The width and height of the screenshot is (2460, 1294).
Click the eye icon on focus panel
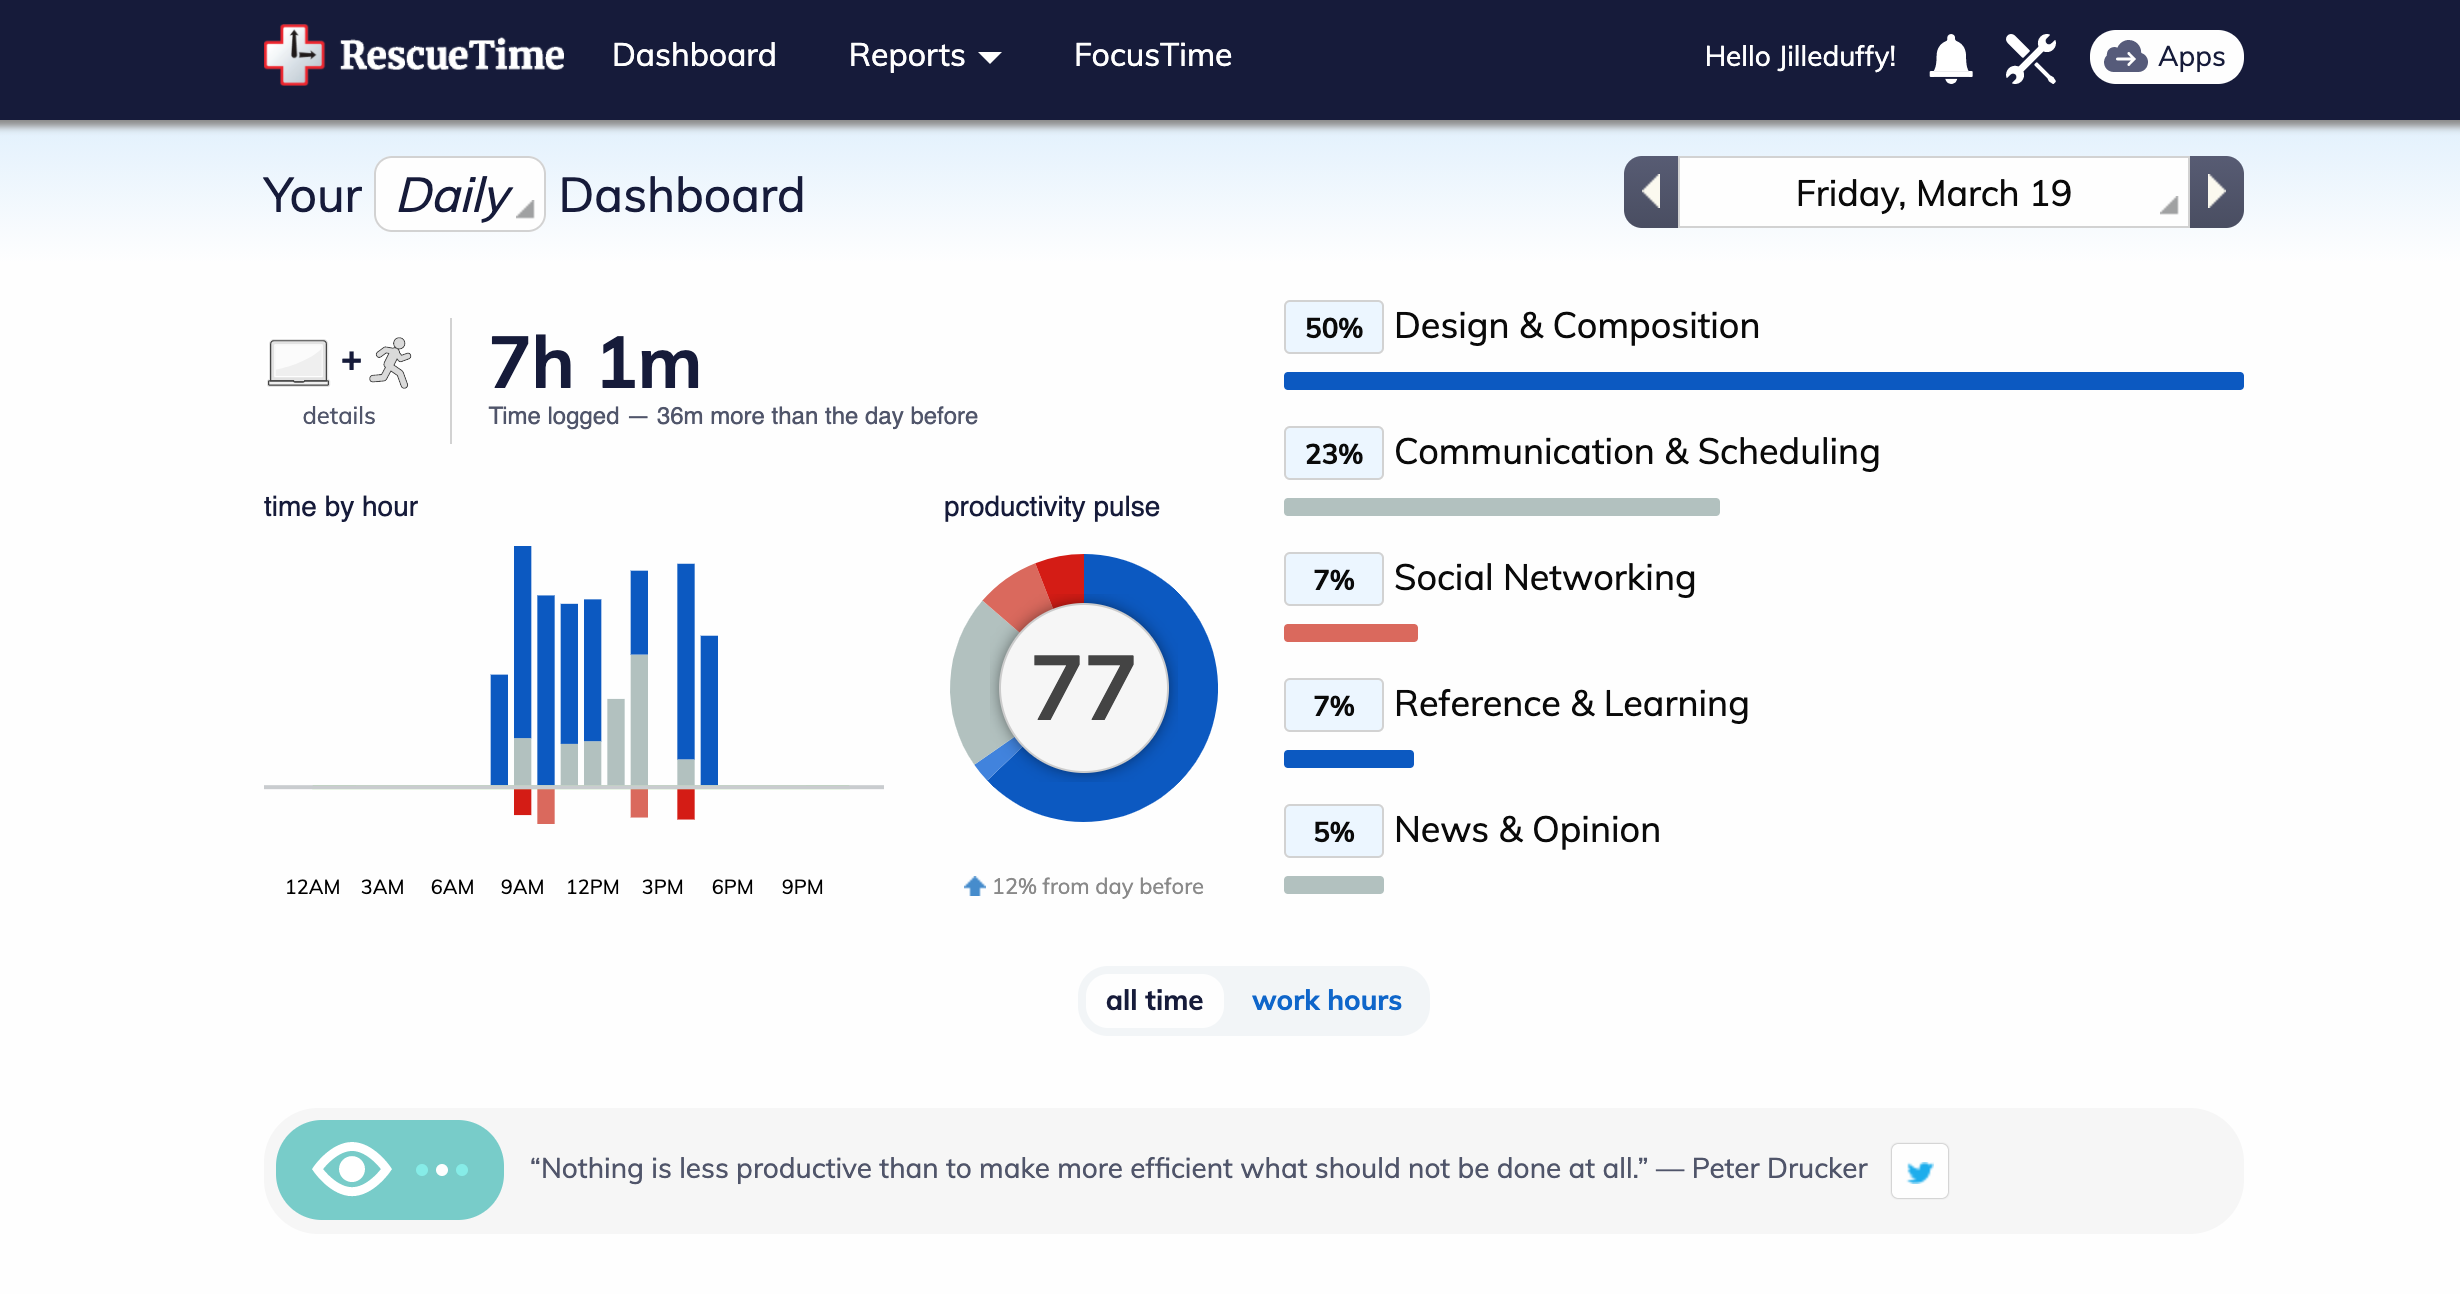347,1169
